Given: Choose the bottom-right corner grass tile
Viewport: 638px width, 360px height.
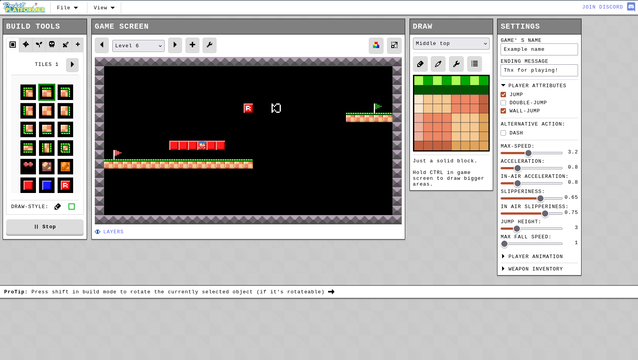Looking at the screenshot, I should 65,129.
